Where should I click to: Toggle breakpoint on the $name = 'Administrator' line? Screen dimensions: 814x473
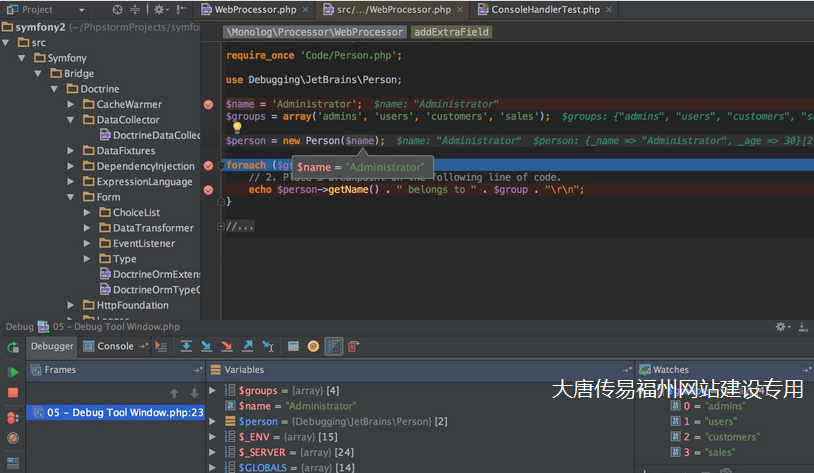point(208,104)
